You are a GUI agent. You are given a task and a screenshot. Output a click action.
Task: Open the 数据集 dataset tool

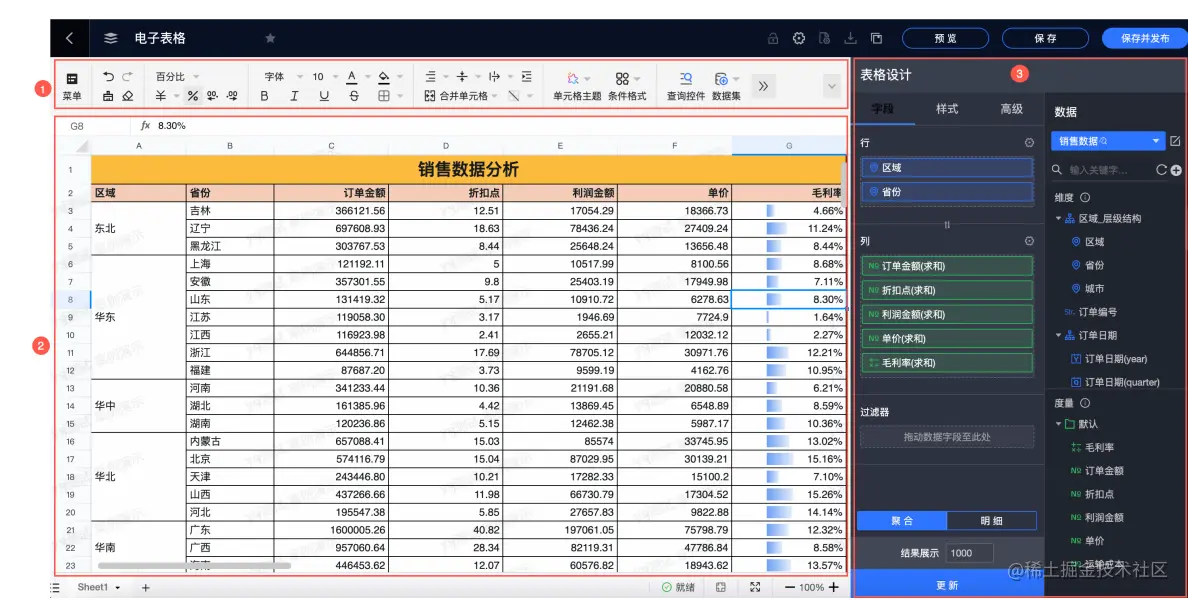point(726,87)
